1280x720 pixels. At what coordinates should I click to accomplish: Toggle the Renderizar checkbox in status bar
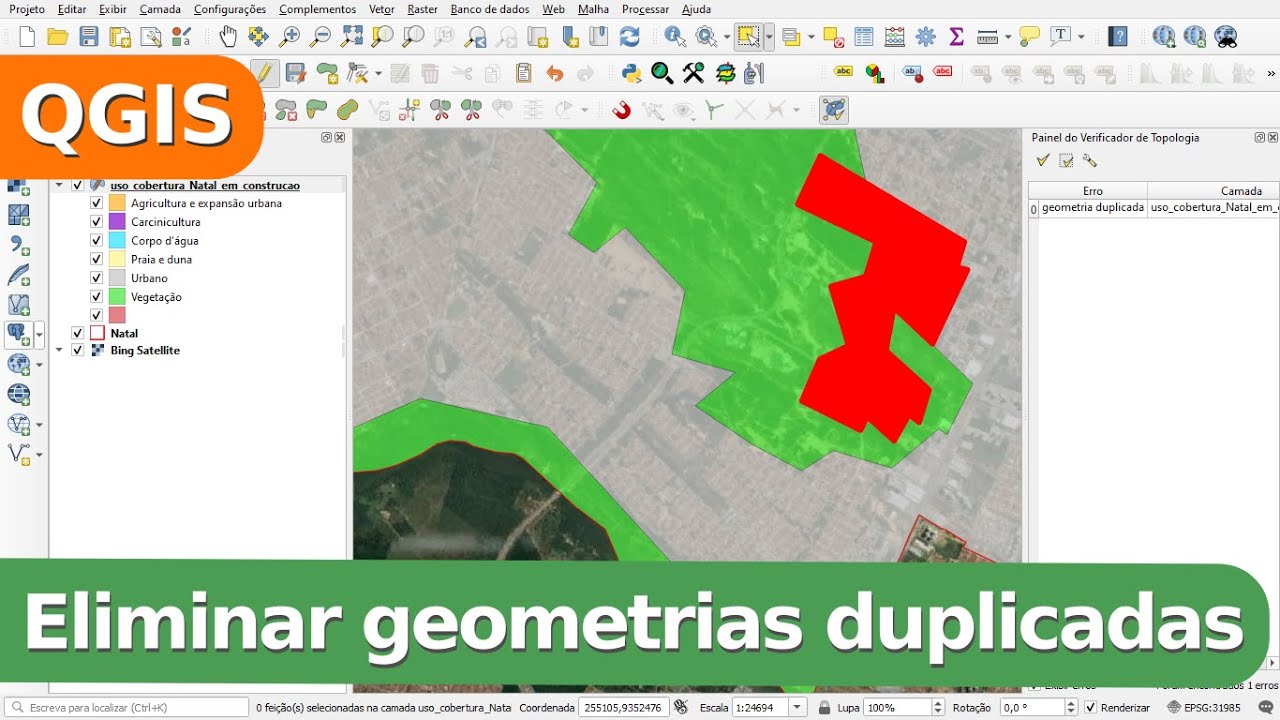click(x=1090, y=707)
